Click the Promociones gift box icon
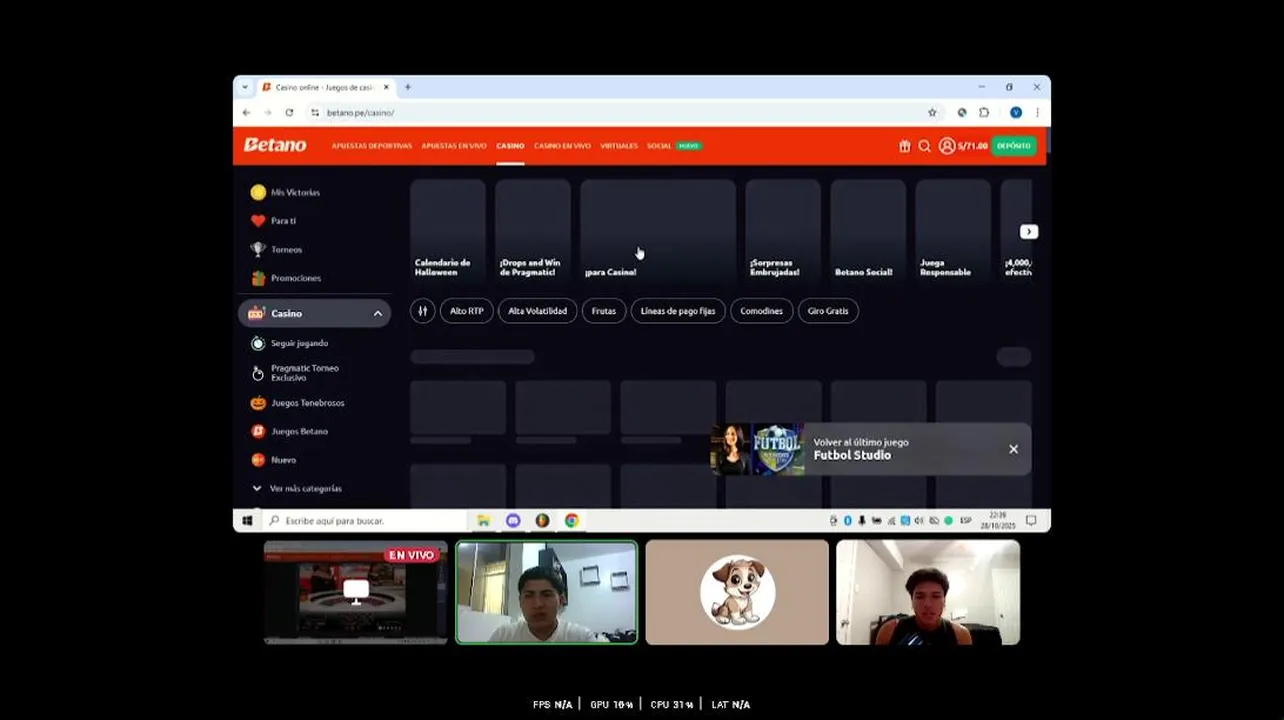Image resolution: width=1284 pixels, height=720 pixels. (x=258, y=278)
